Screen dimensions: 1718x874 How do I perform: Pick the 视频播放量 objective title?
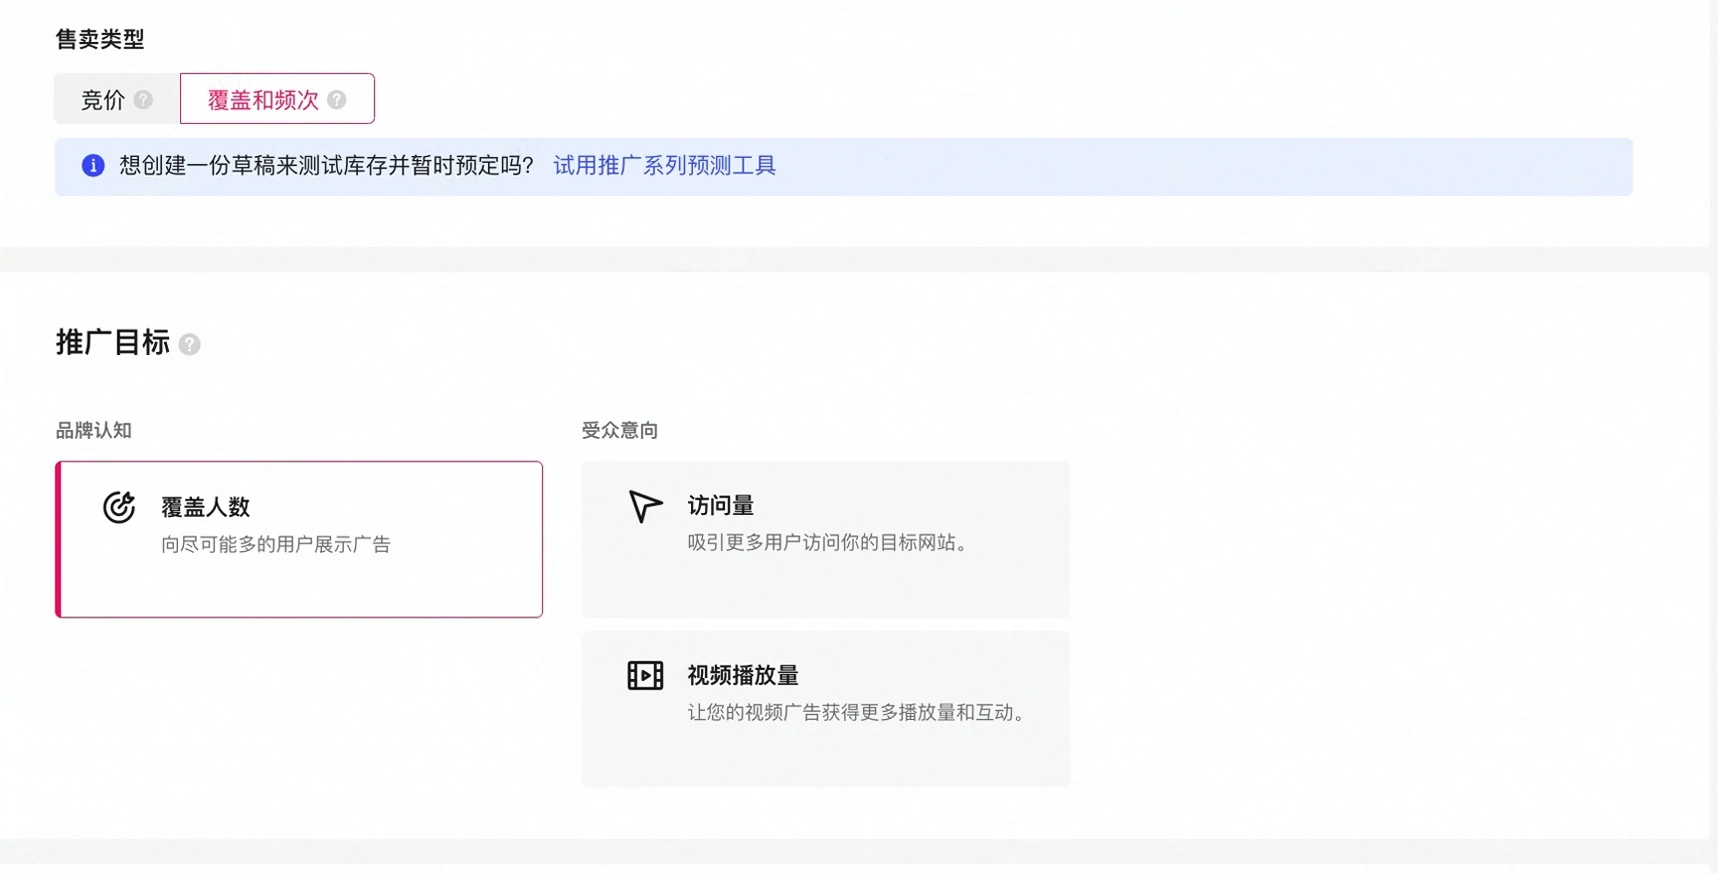742,676
